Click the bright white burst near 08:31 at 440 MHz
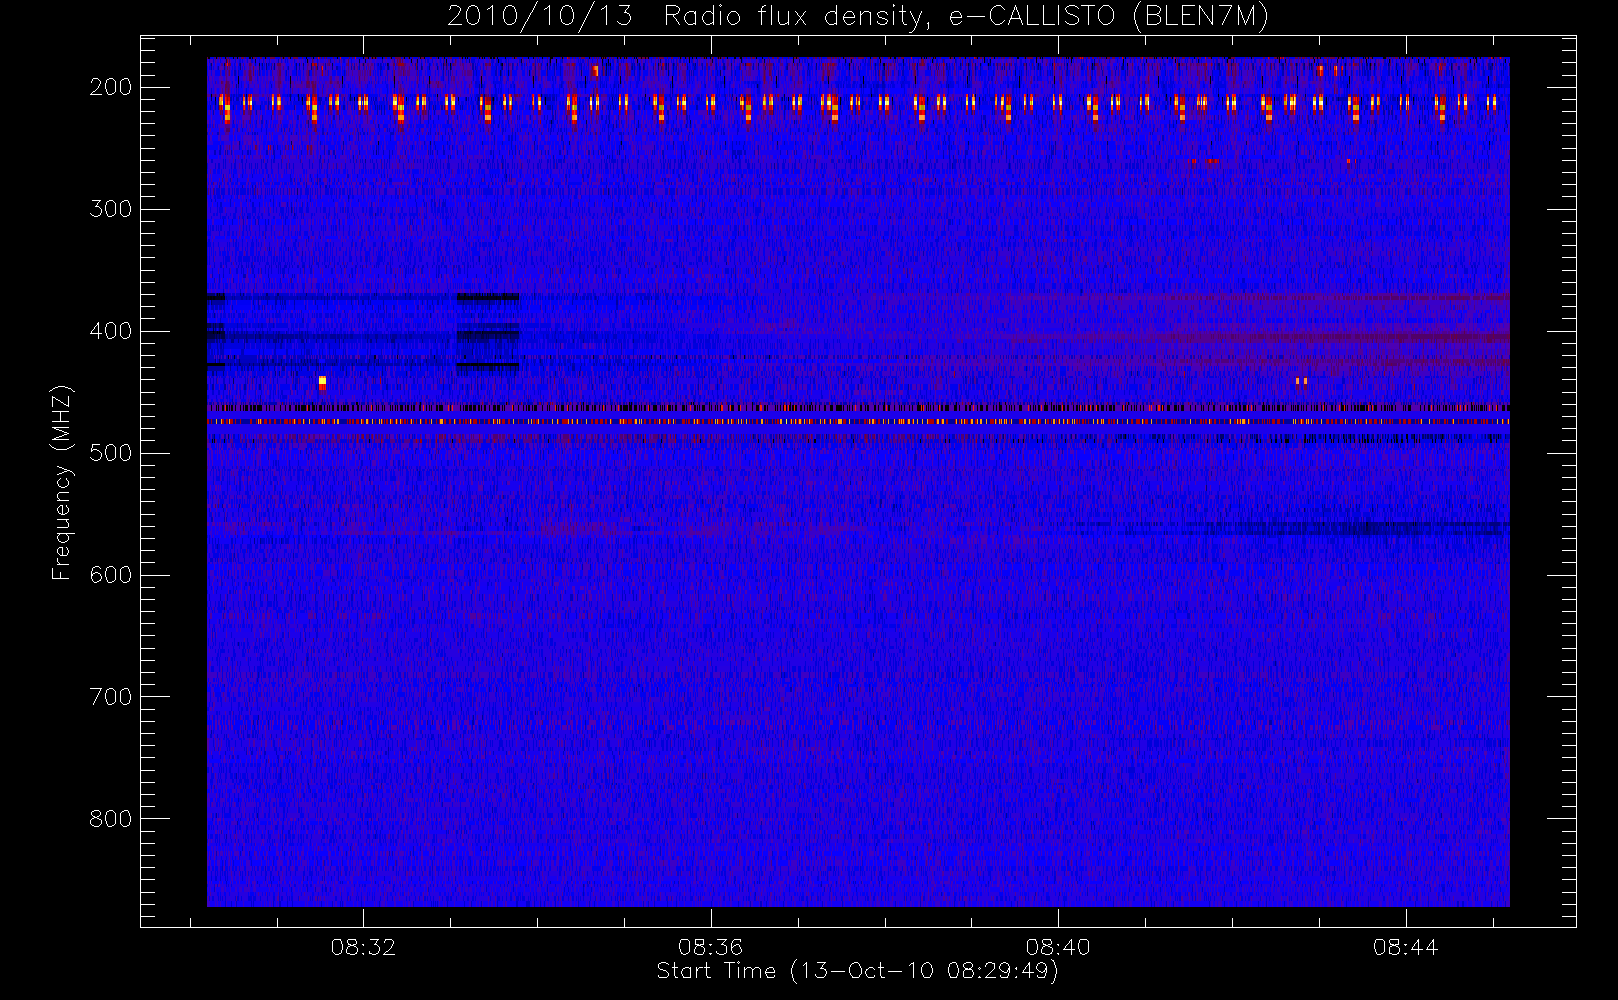The height and width of the screenshot is (1000, 1618). (322, 382)
